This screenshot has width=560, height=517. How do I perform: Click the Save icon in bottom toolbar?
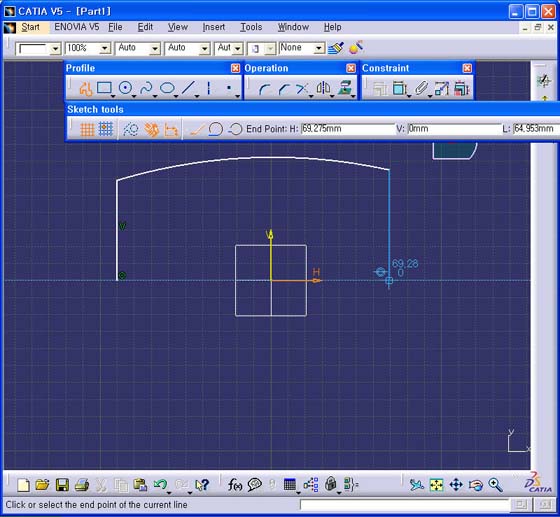[62, 485]
